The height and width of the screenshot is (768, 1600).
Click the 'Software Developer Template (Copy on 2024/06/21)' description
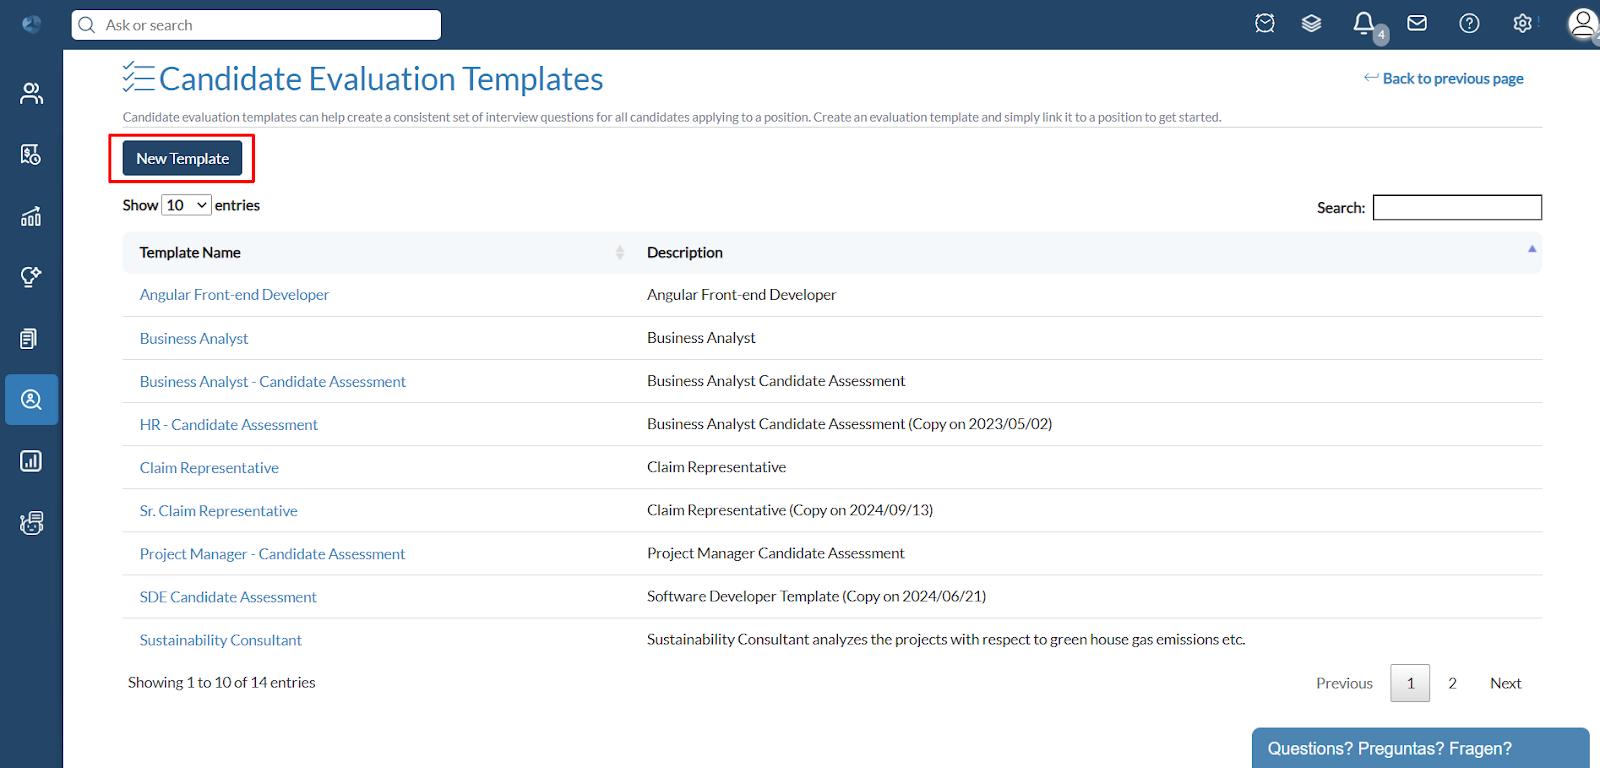[816, 596]
